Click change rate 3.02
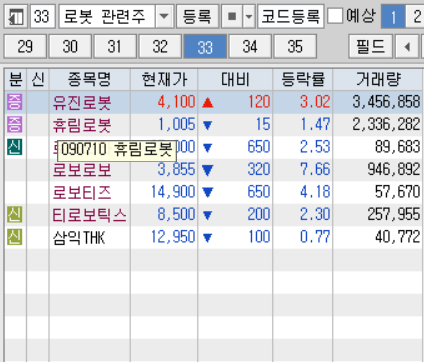Viewport: 424px width, 362px height. 315,102
